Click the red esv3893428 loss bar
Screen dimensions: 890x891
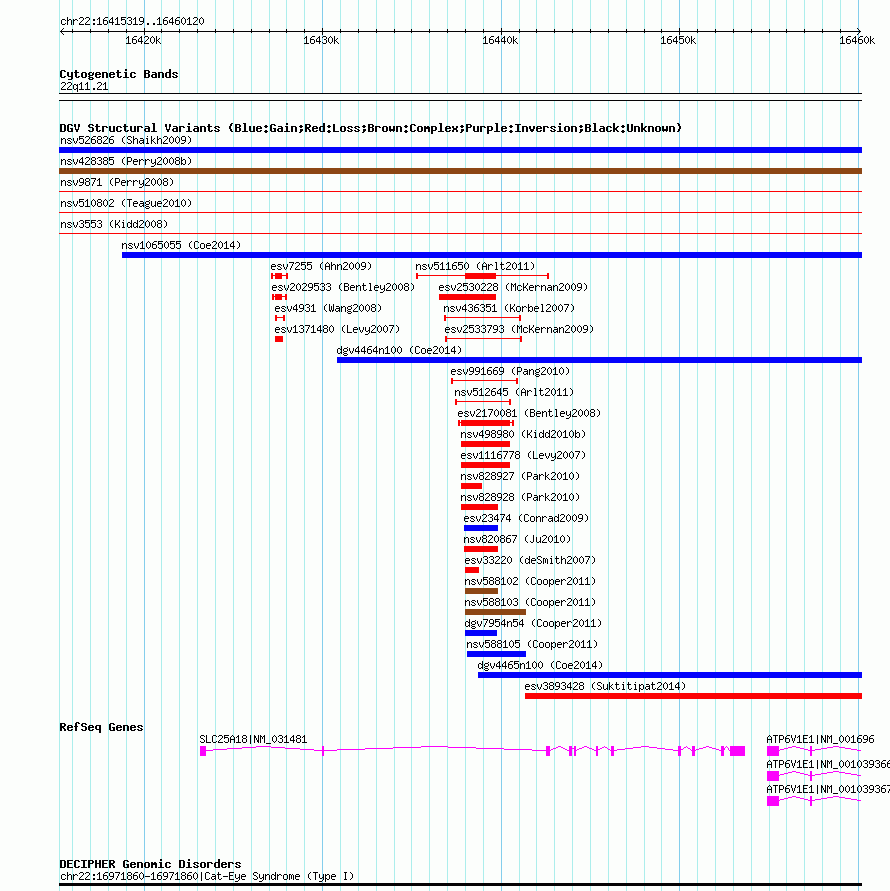693,697
